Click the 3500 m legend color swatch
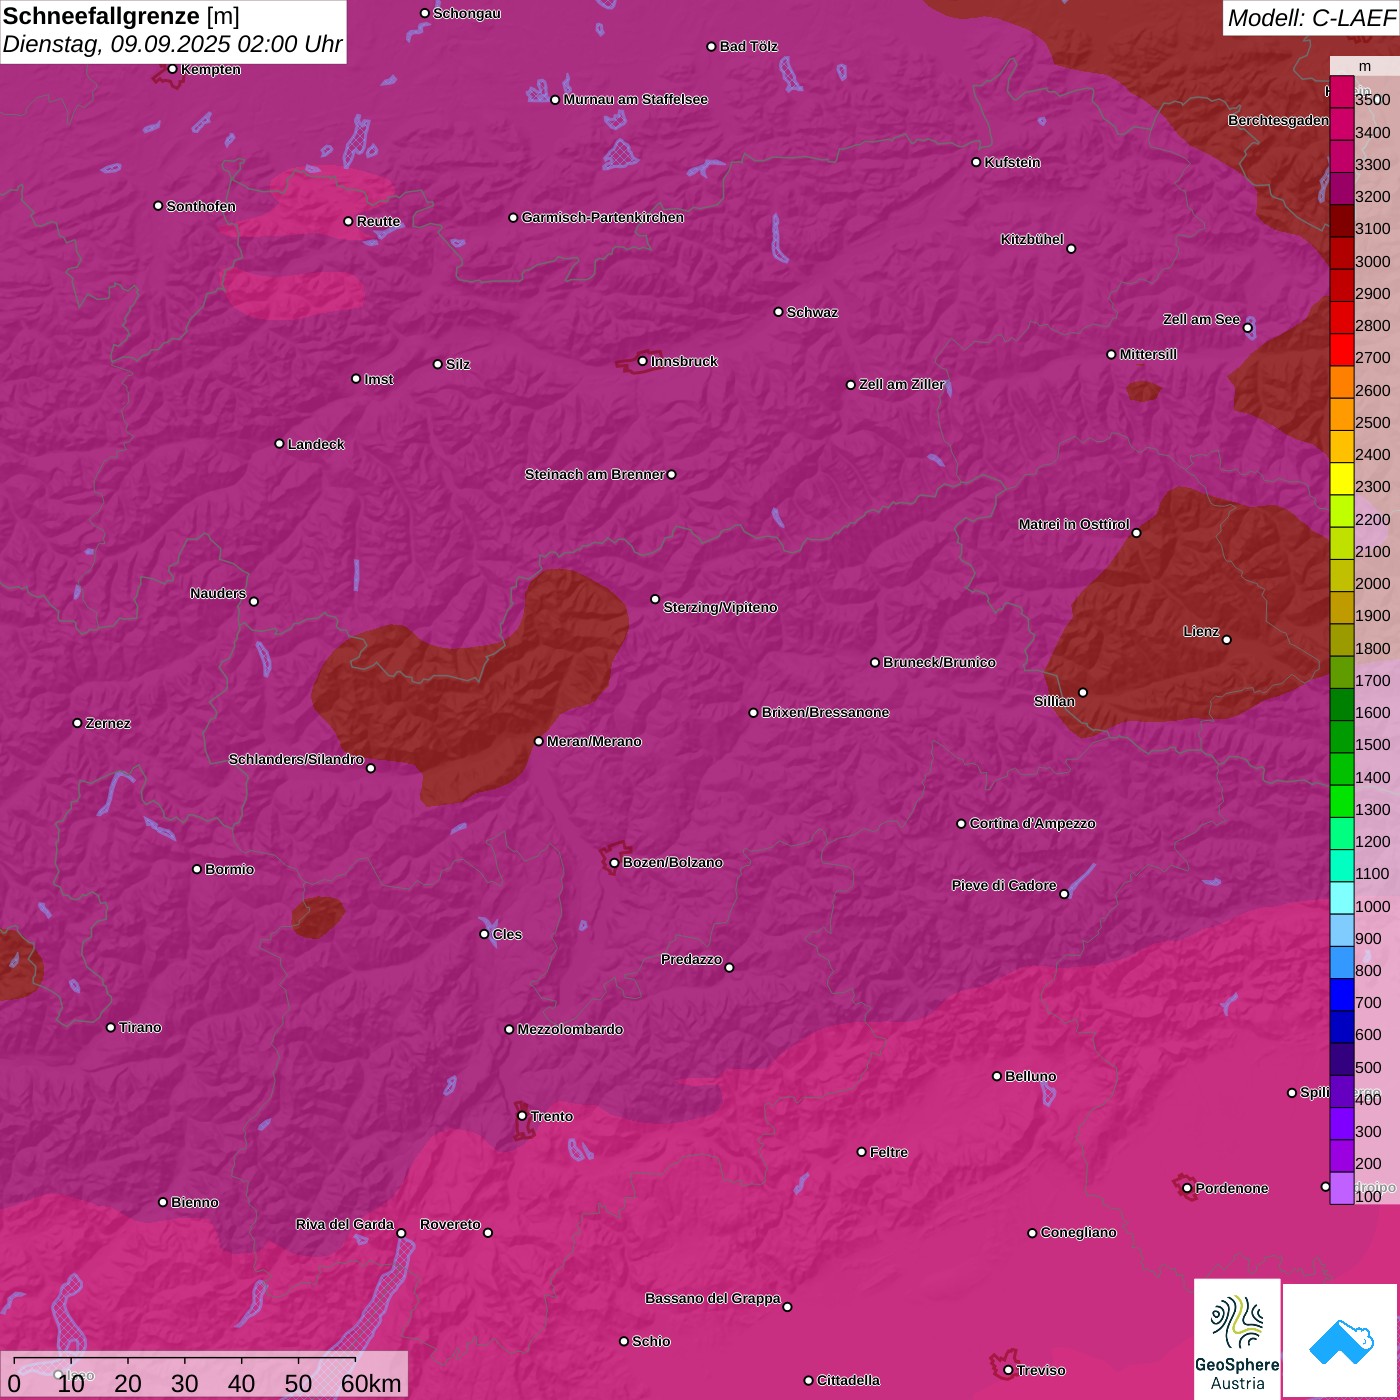The width and height of the screenshot is (1400, 1400). point(1341,92)
